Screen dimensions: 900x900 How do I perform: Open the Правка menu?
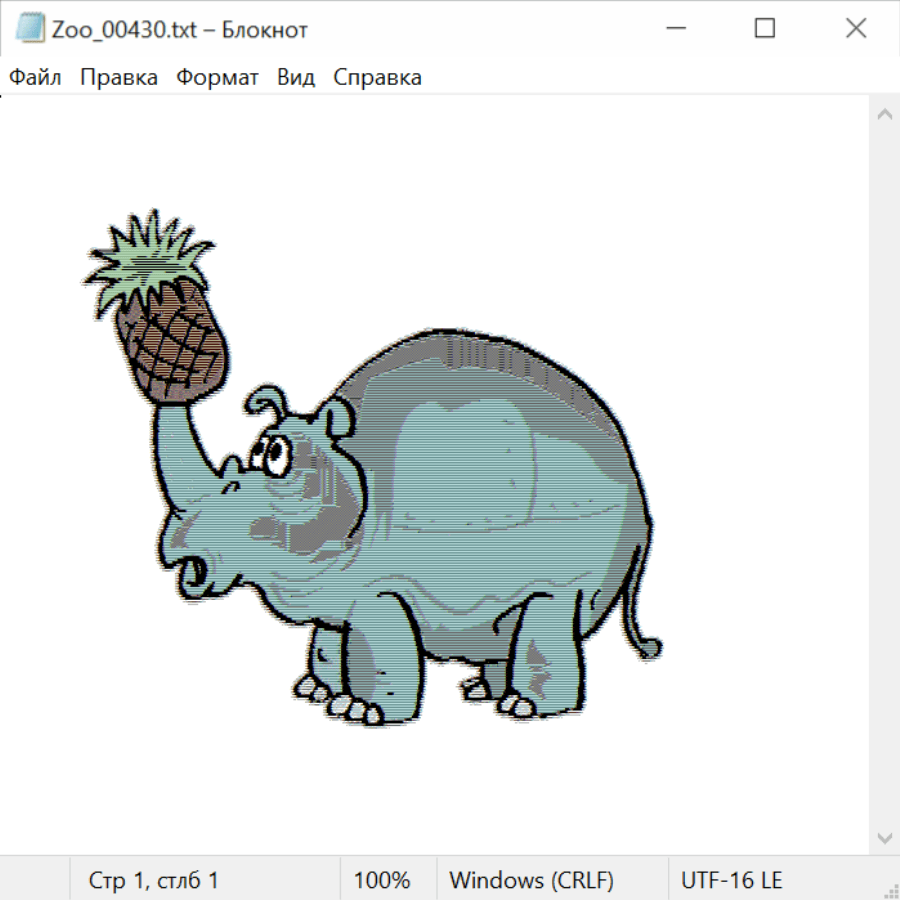pos(118,77)
